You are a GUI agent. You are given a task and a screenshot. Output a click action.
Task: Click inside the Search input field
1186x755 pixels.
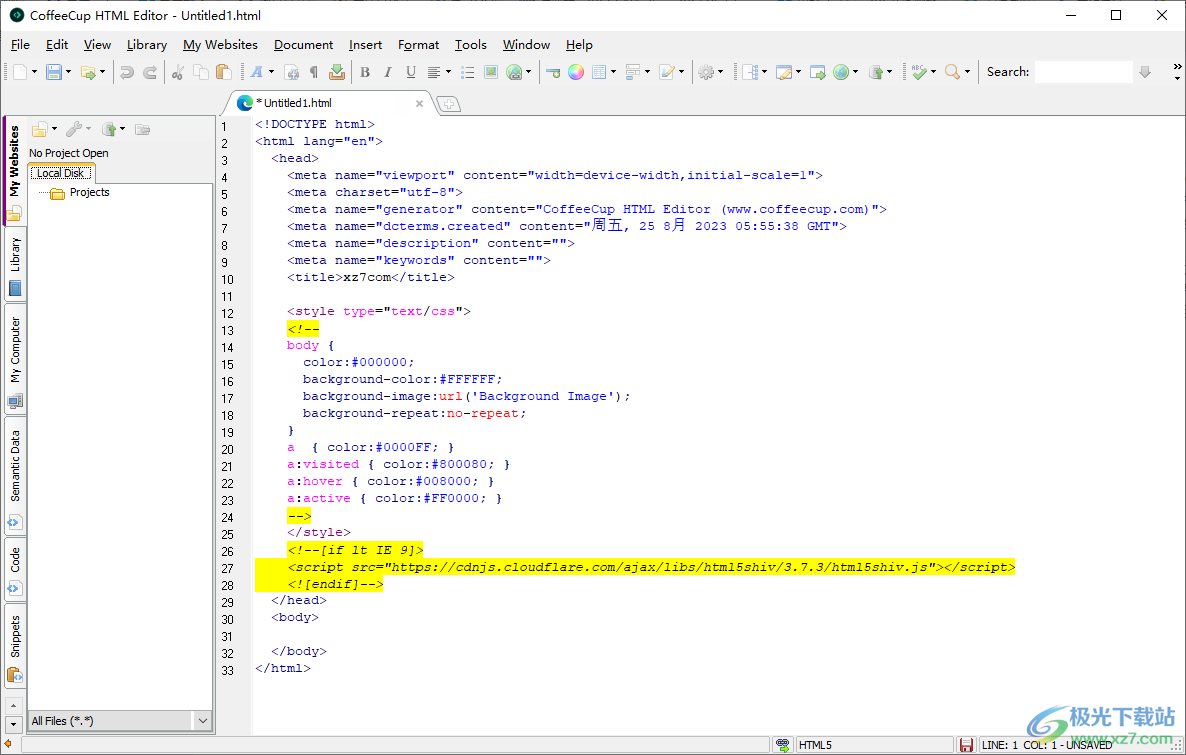point(1083,72)
